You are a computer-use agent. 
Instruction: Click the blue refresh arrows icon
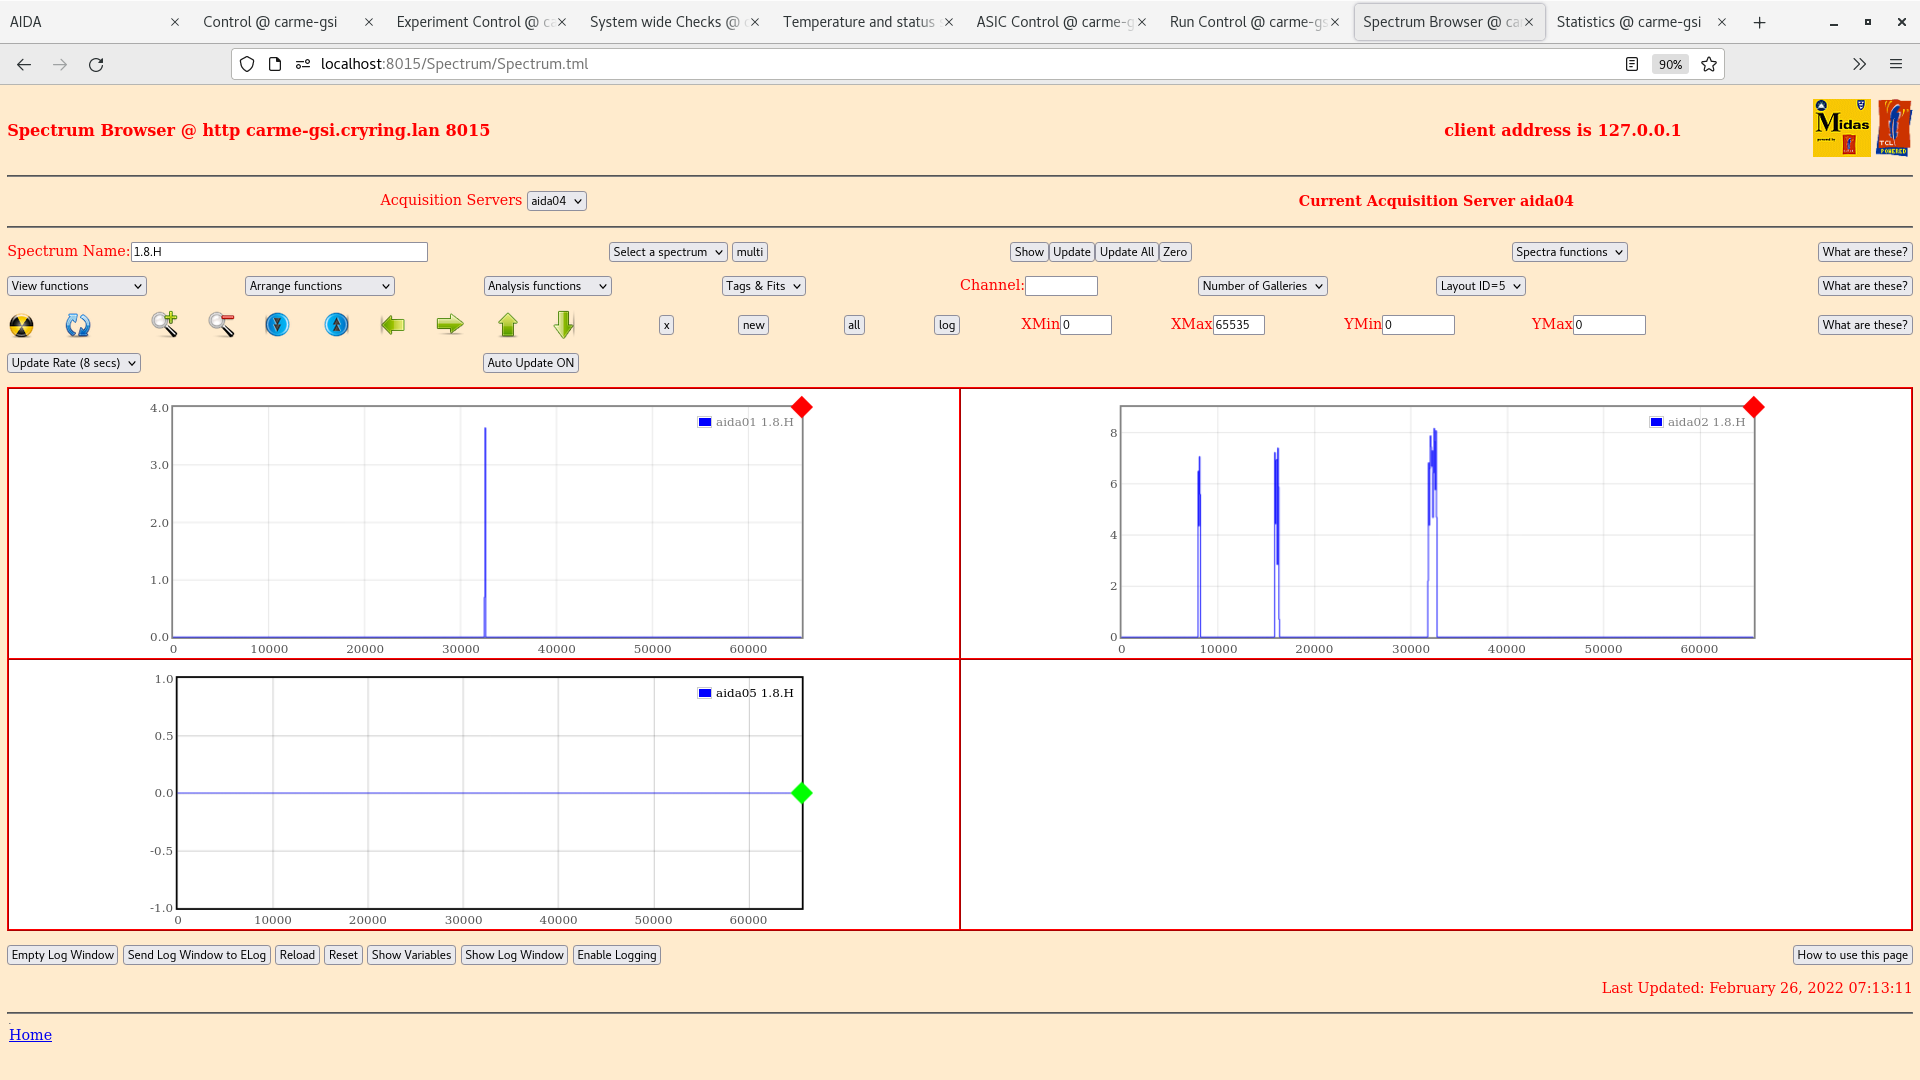(78, 325)
